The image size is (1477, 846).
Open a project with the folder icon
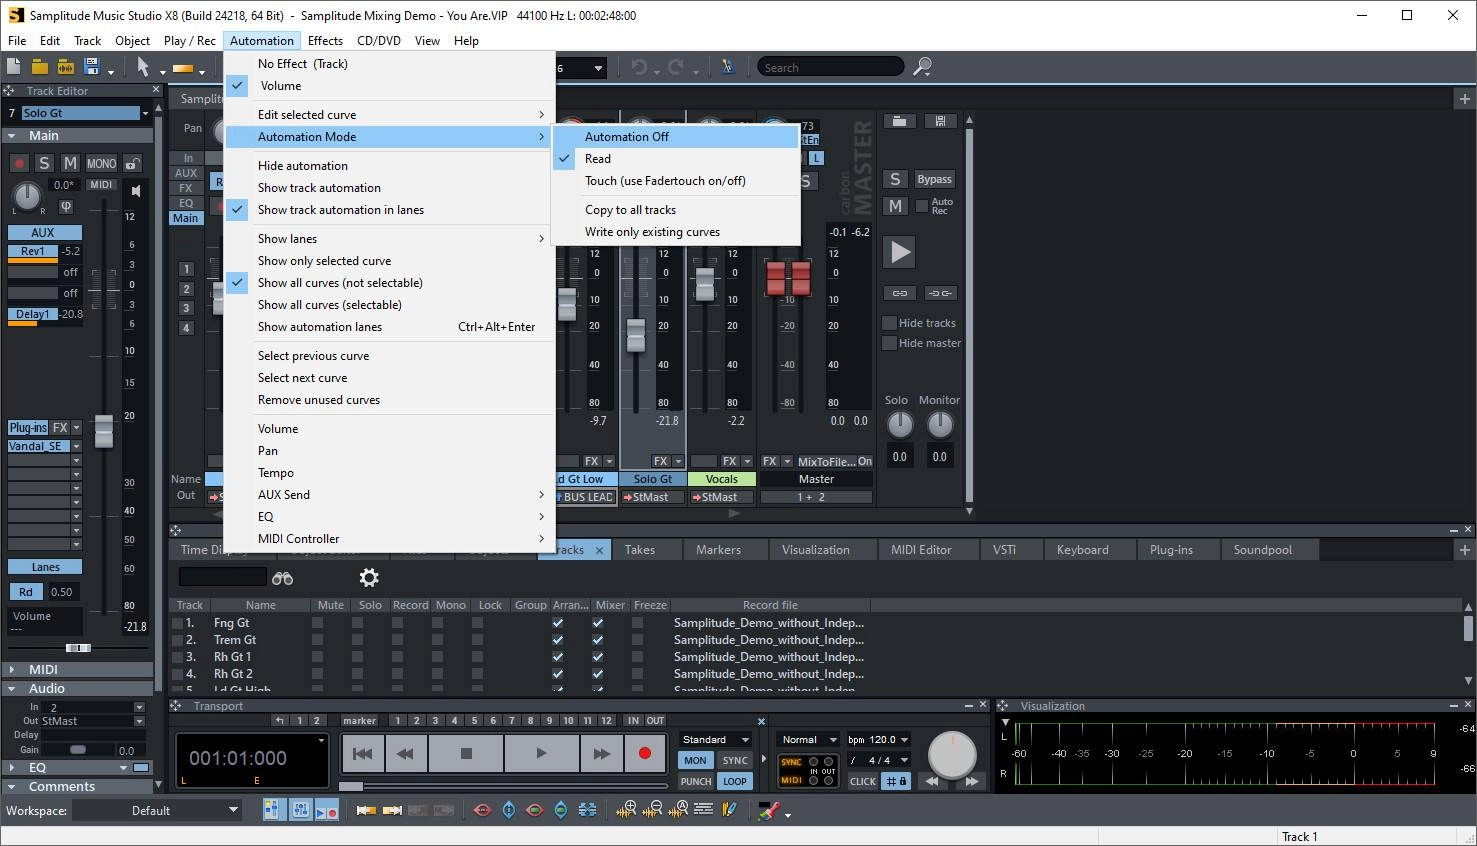[39, 67]
